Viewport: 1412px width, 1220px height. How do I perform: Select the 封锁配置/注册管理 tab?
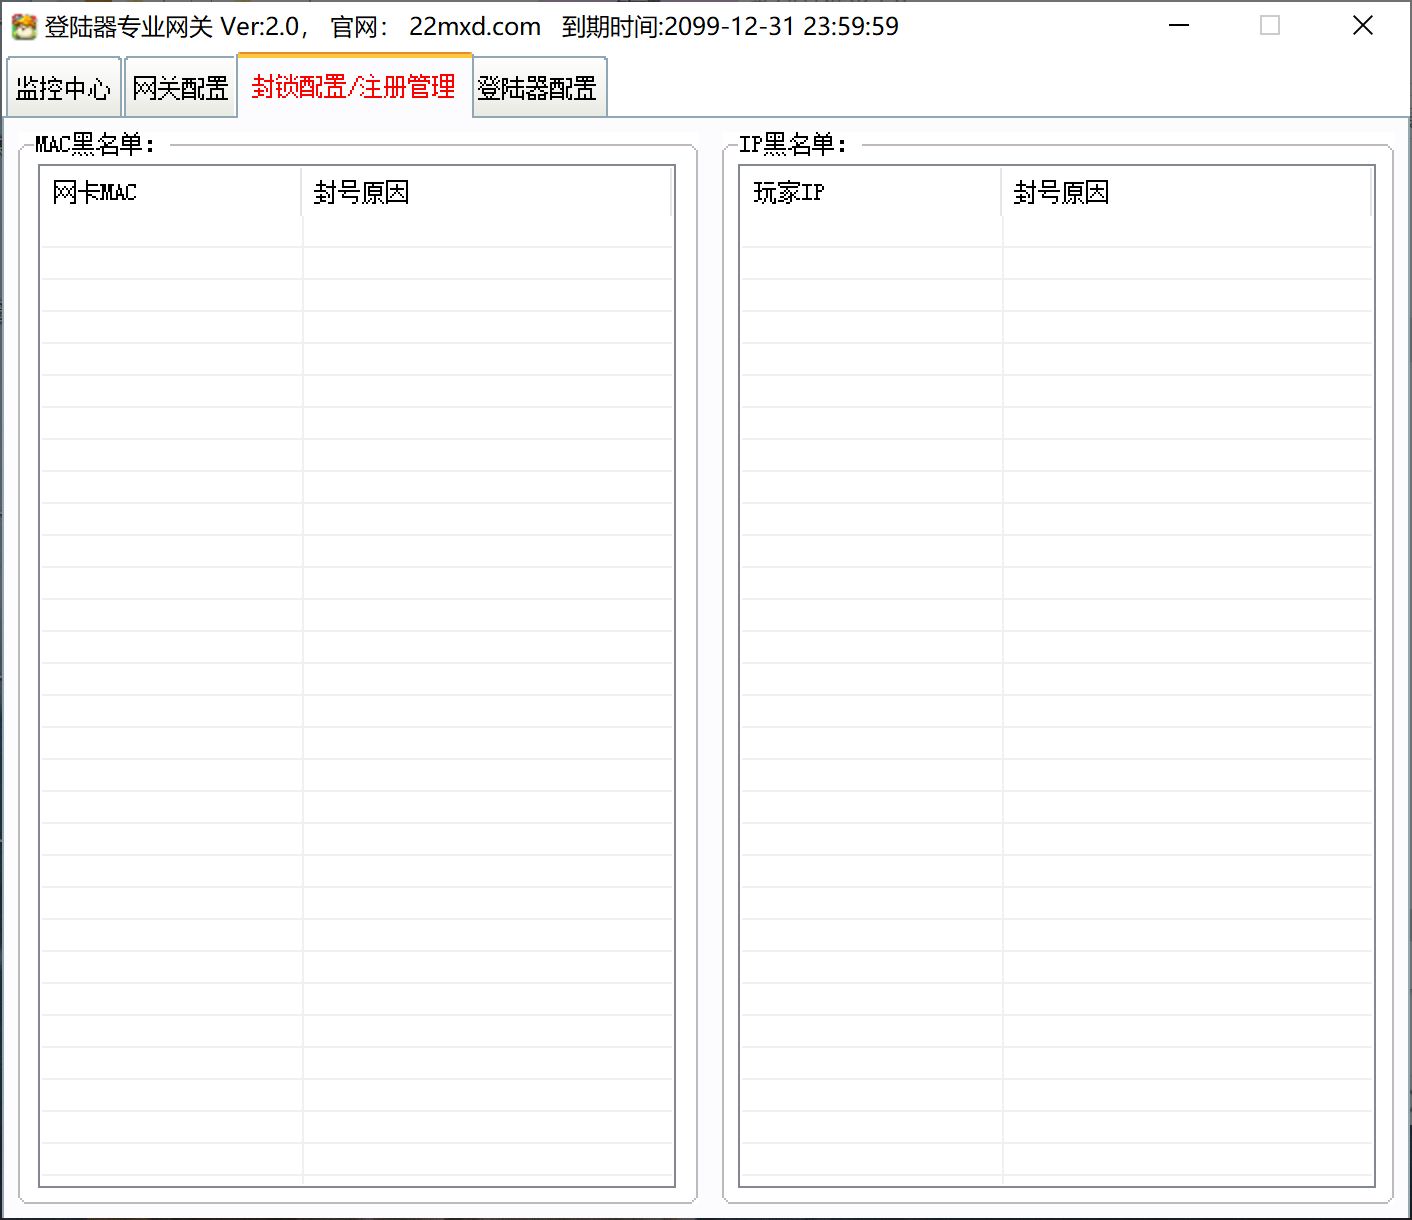[x=354, y=86]
